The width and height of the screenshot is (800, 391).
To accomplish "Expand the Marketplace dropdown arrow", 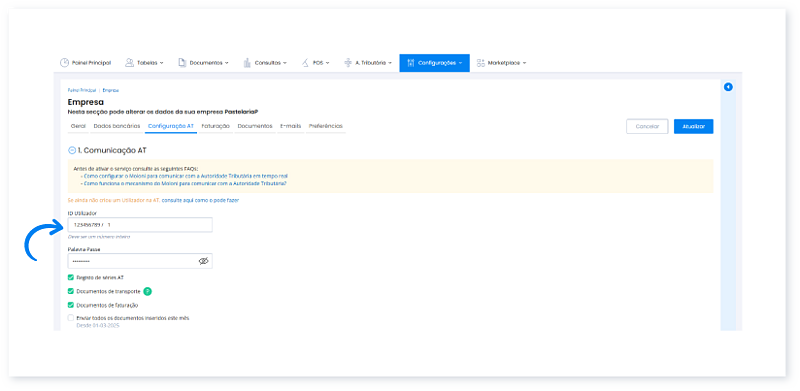I will coord(524,63).
